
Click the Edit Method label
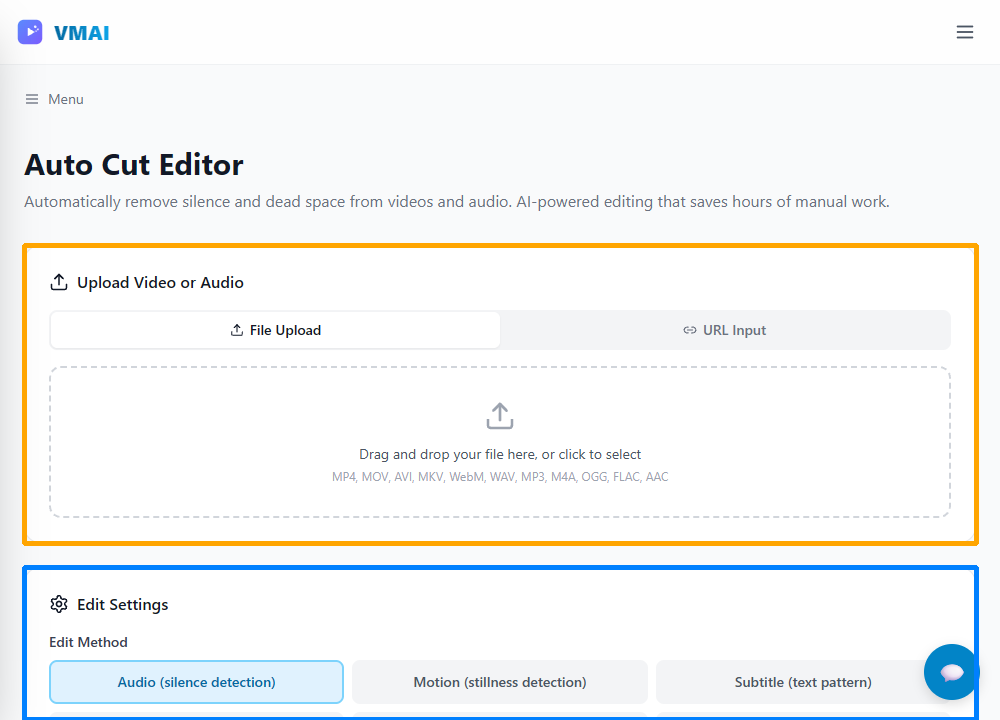tap(89, 642)
